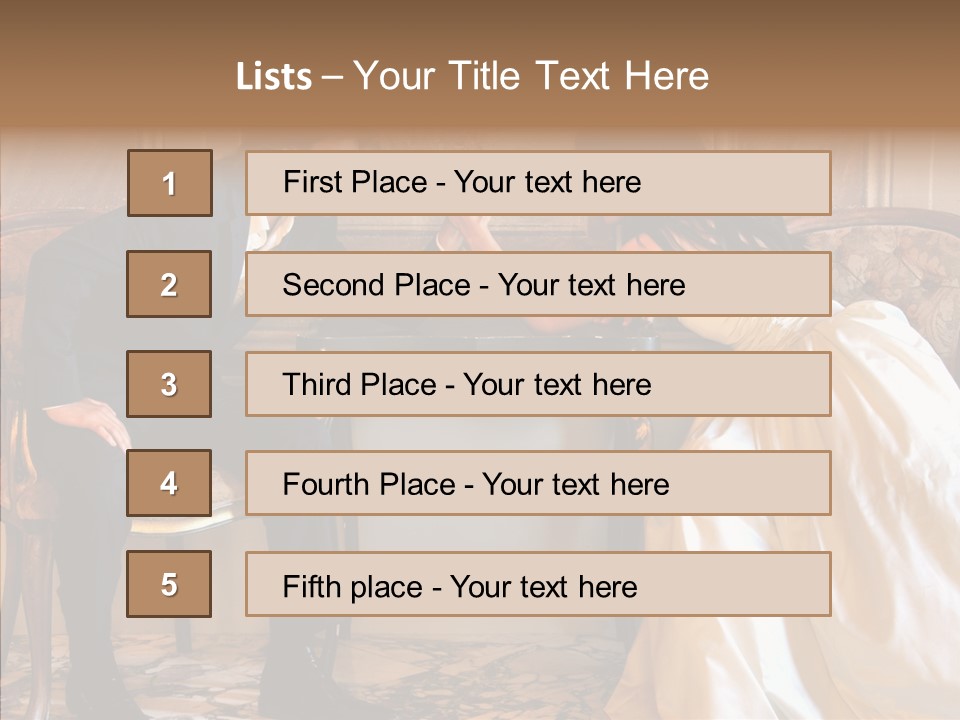
Task: Select the Second Place text box
Action: tap(538, 284)
